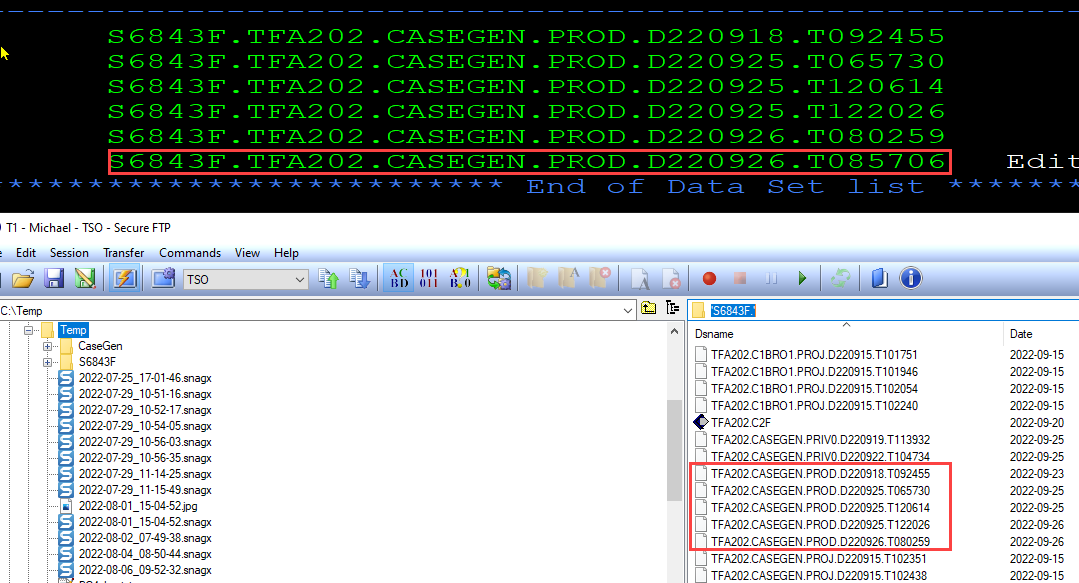
Task: Start recording with the red circle
Action: [x=709, y=279]
